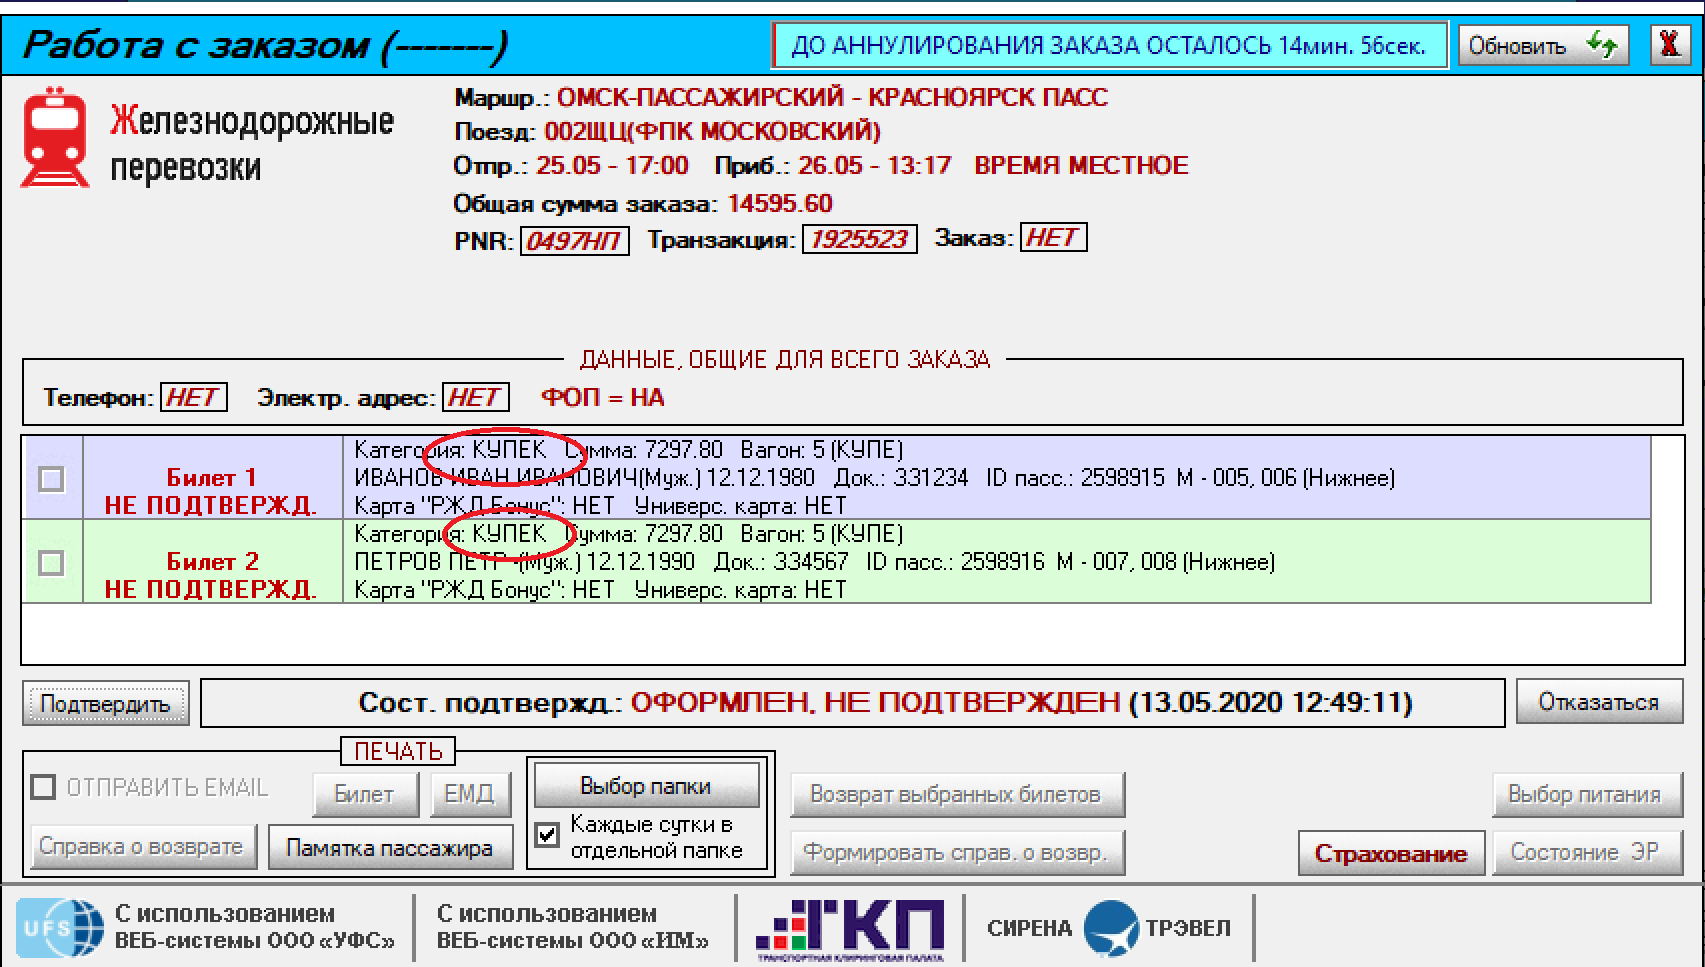
Task: Click train number 002ЩЦ(ФПК МОСКОВСКИЙ)
Action: [712, 132]
